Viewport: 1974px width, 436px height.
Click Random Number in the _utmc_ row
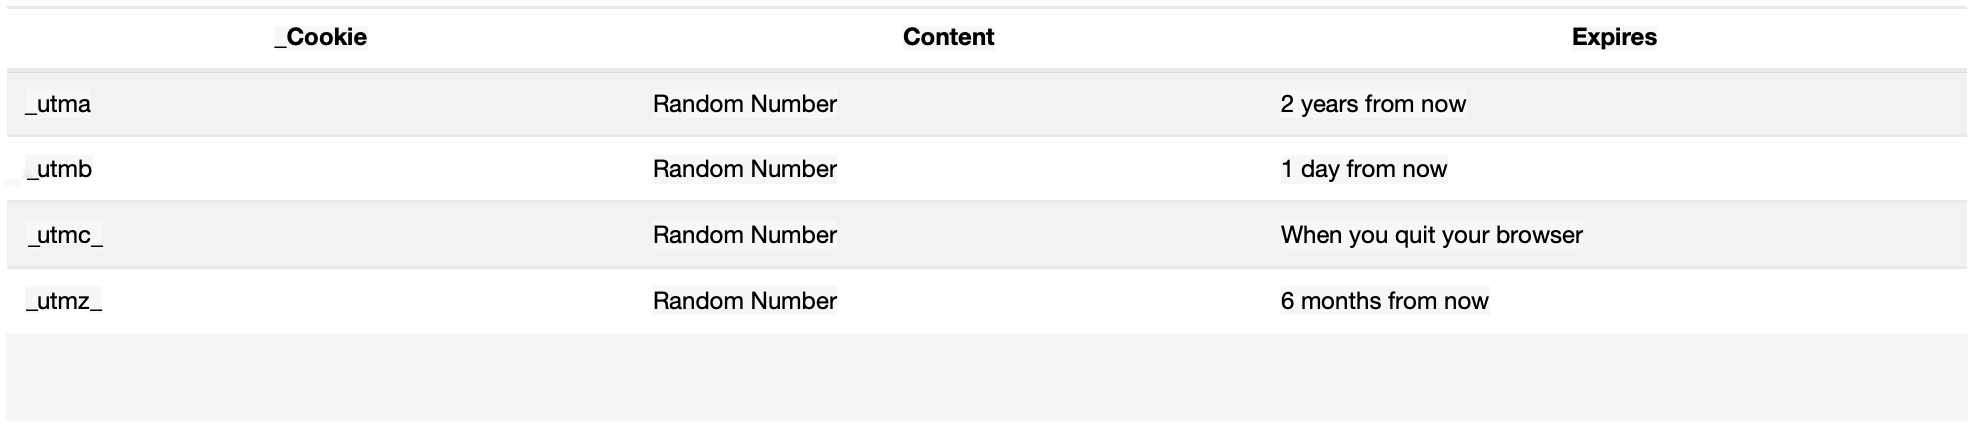(x=745, y=235)
